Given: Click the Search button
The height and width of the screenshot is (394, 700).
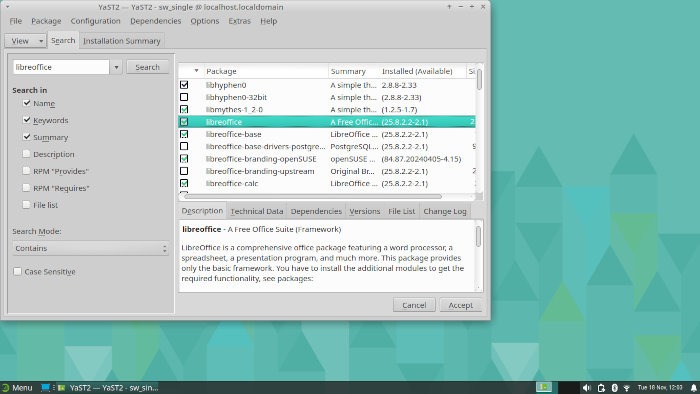Looking at the screenshot, I should (x=147, y=67).
